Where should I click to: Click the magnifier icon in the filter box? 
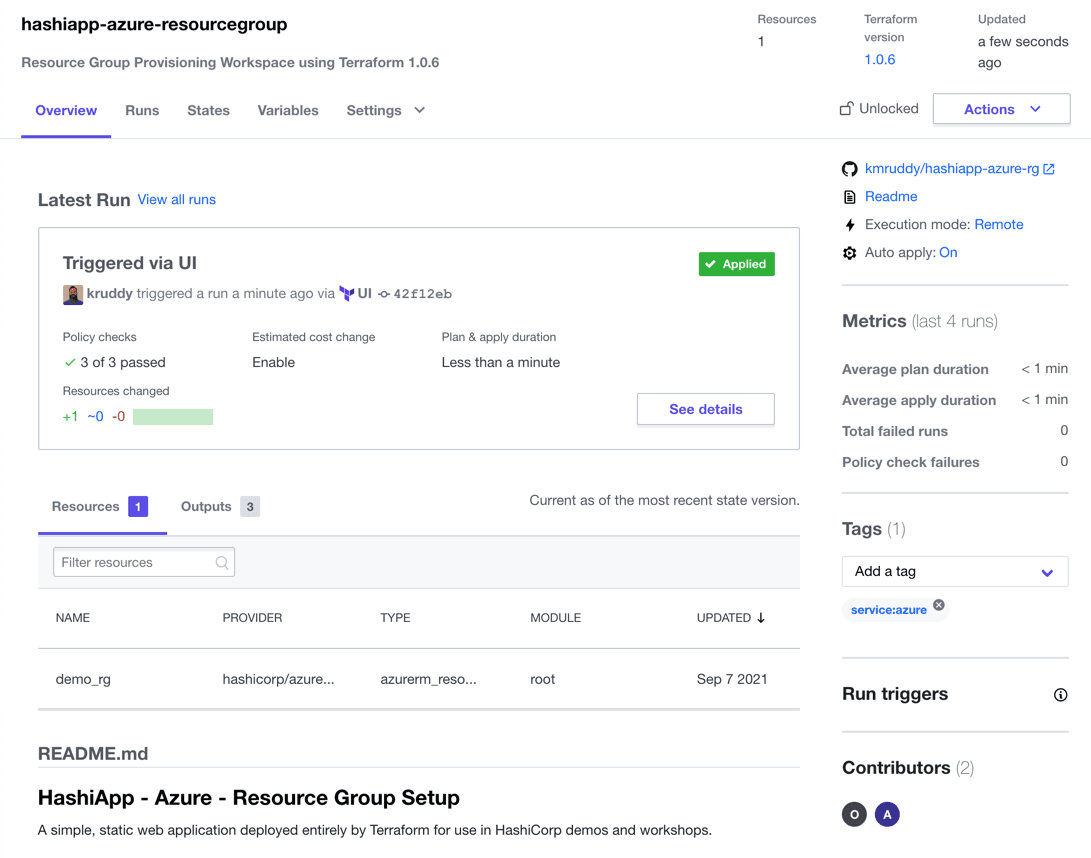click(221, 562)
